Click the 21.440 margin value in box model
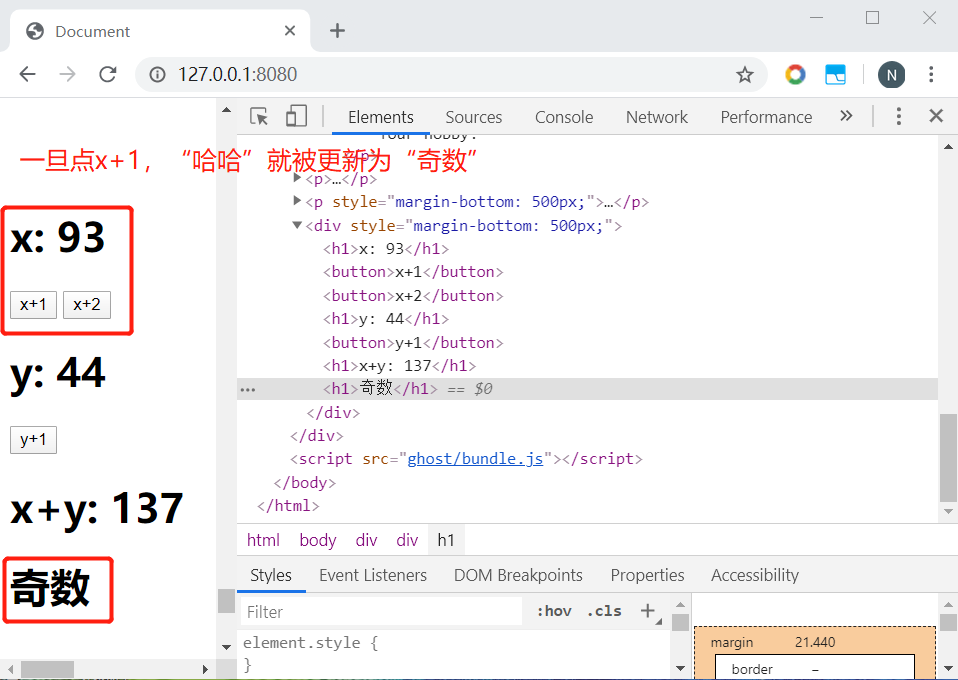The width and height of the screenshot is (958, 680). 815,642
